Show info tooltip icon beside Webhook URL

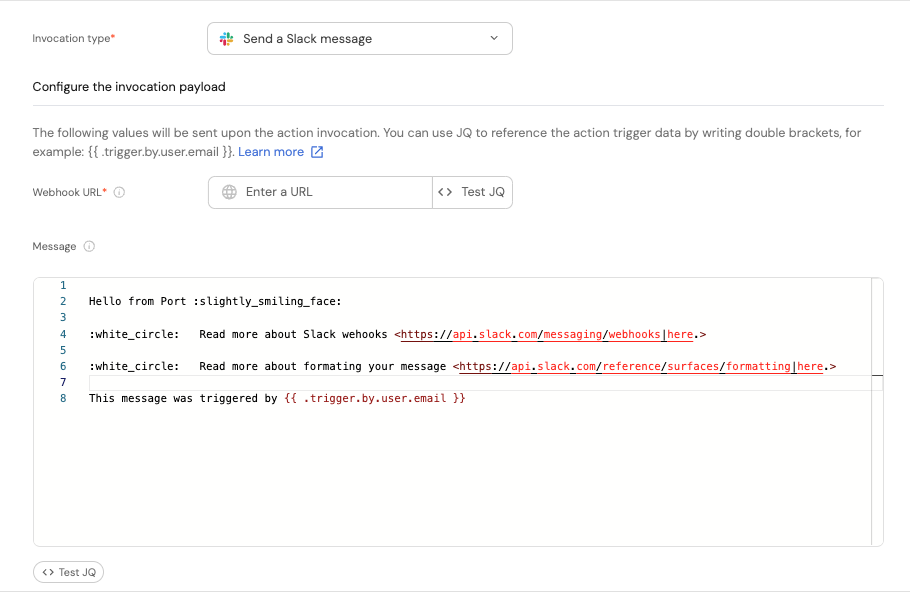pos(120,192)
